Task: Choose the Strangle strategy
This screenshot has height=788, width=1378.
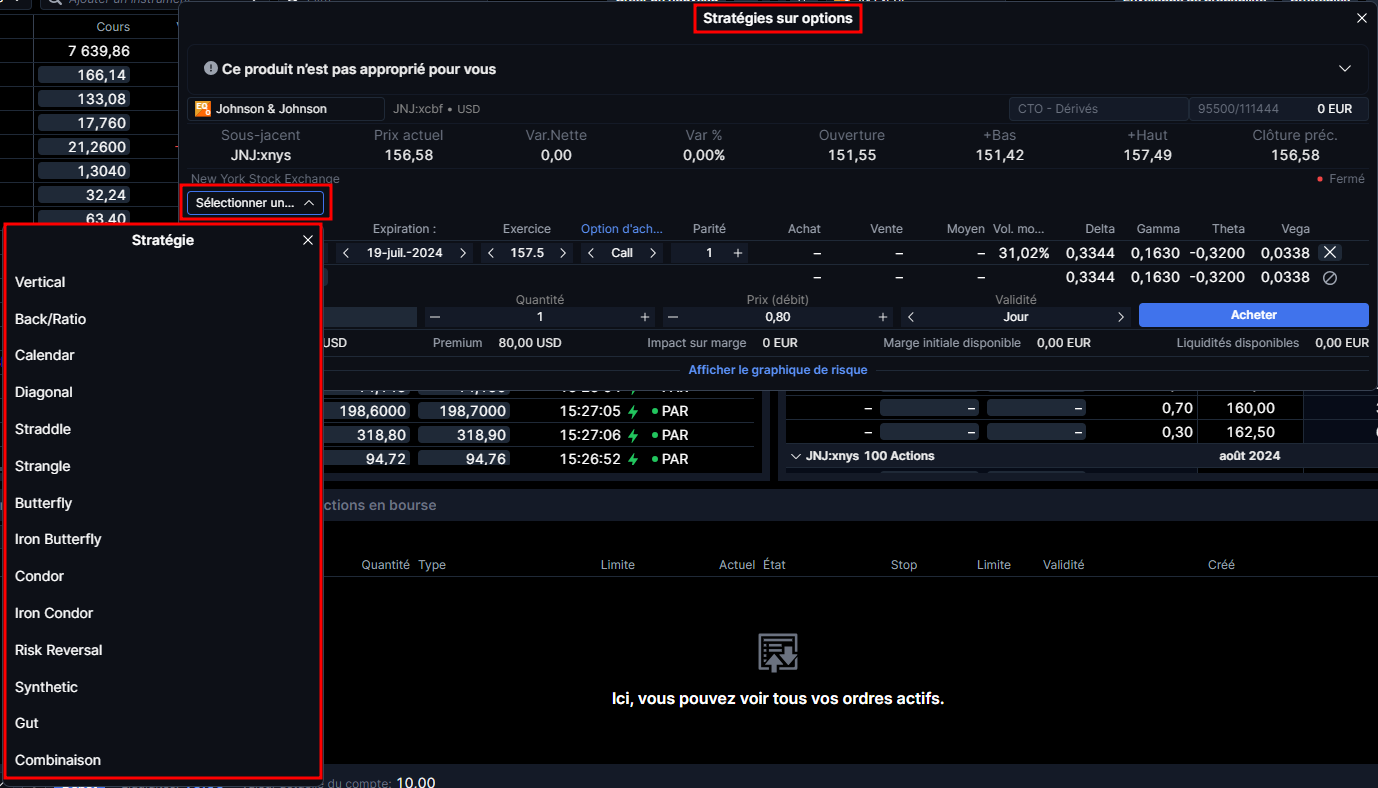Action: coord(43,466)
